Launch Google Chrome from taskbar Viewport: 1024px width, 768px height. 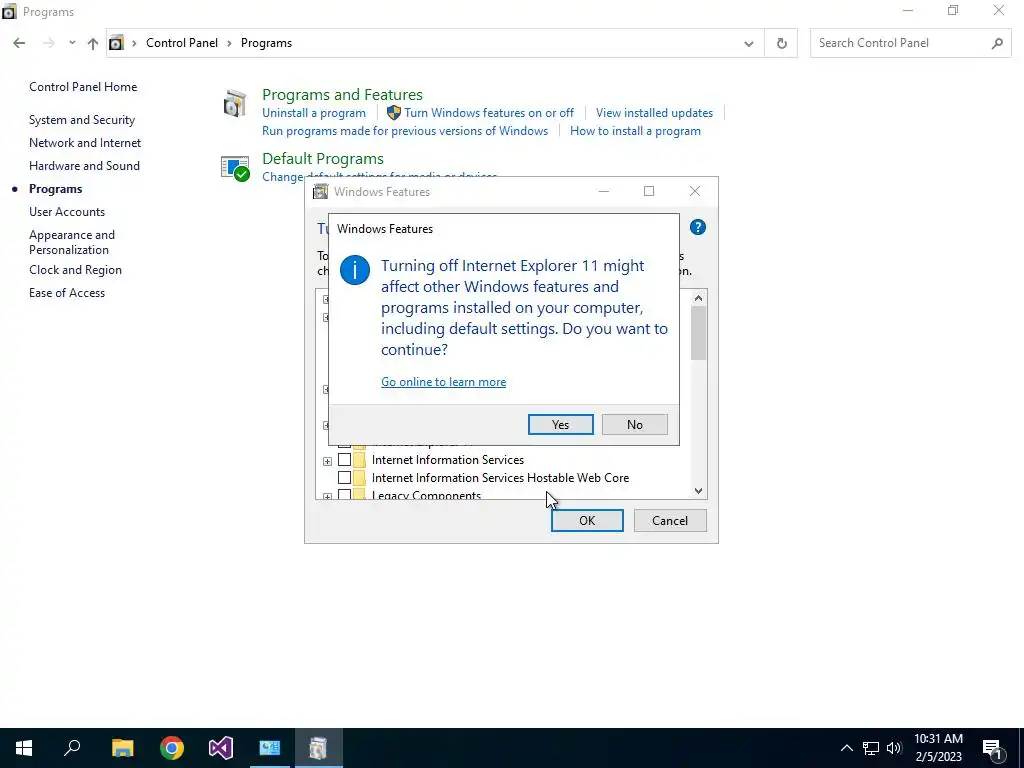coord(172,748)
